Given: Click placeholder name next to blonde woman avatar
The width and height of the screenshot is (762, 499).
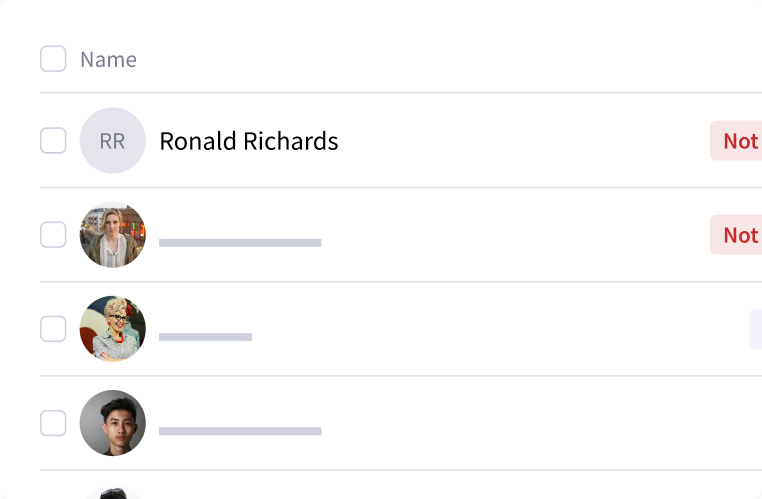Looking at the screenshot, I should pos(240,243).
